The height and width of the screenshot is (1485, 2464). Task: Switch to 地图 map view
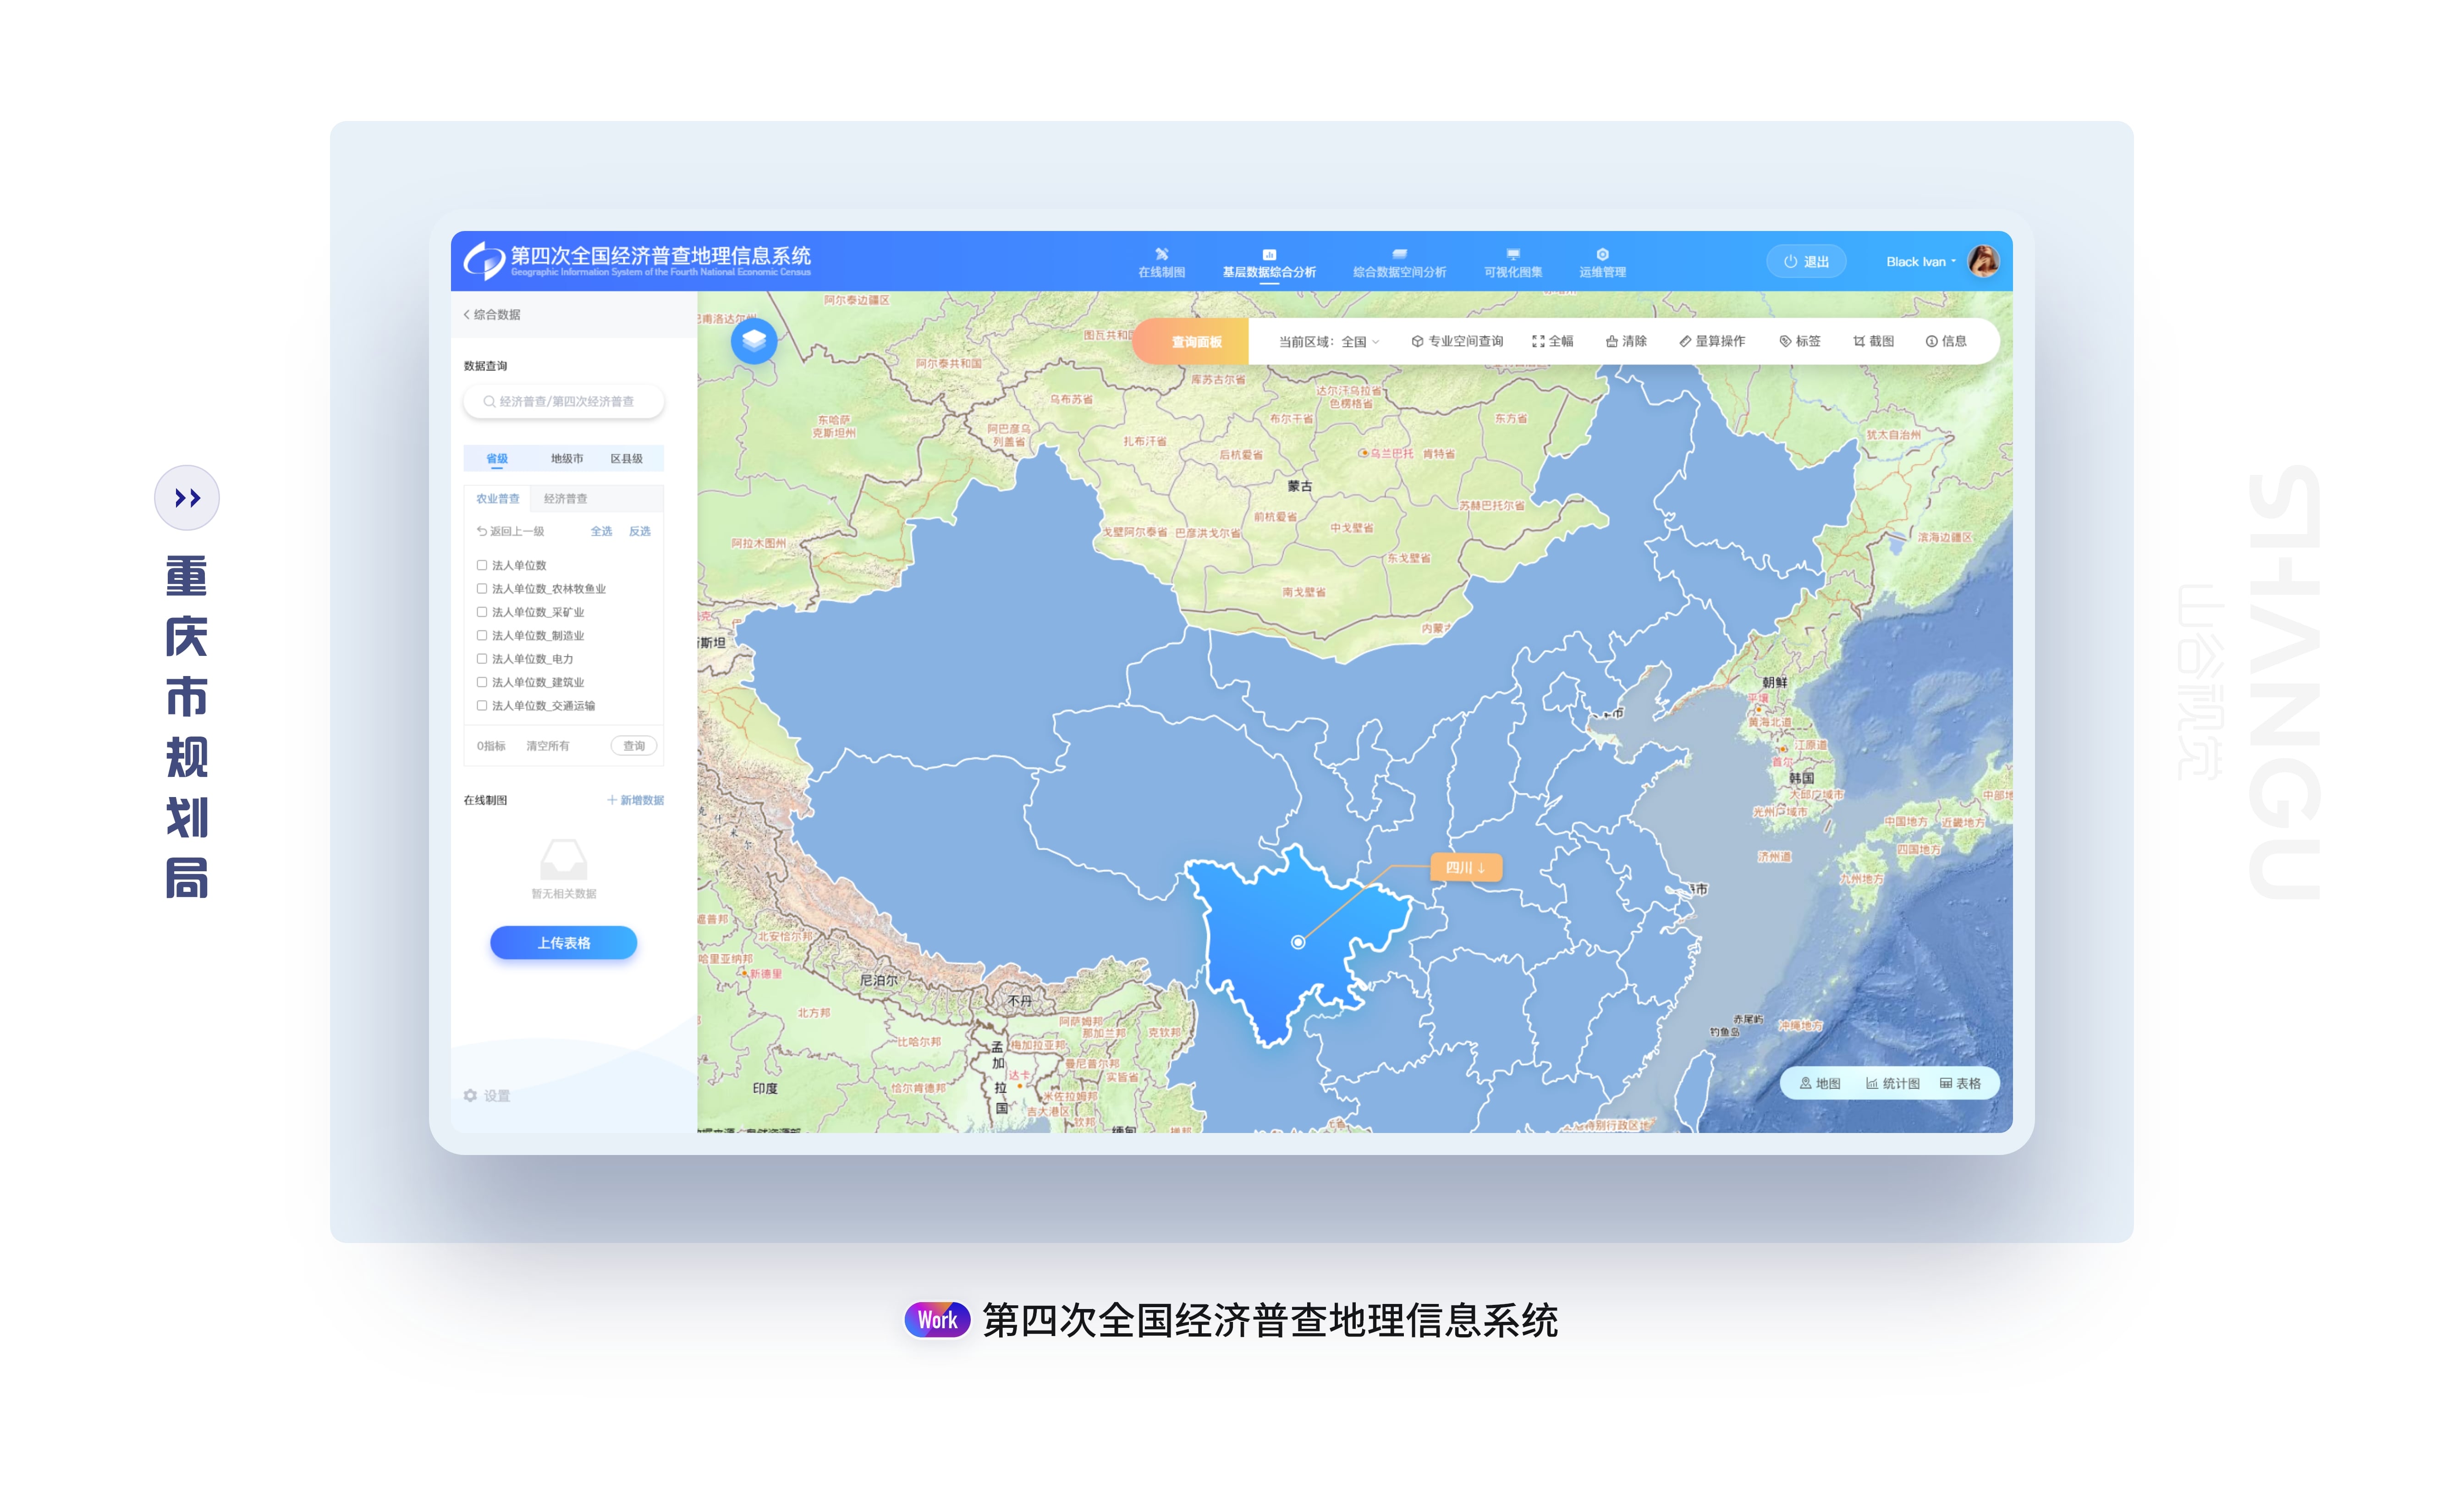click(x=1820, y=1083)
